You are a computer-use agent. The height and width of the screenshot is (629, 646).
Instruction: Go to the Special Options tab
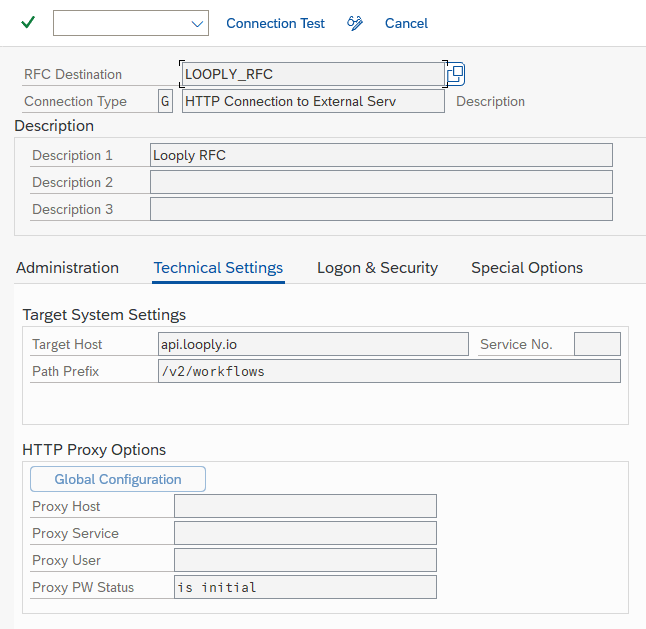pyautogui.click(x=527, y=267)
